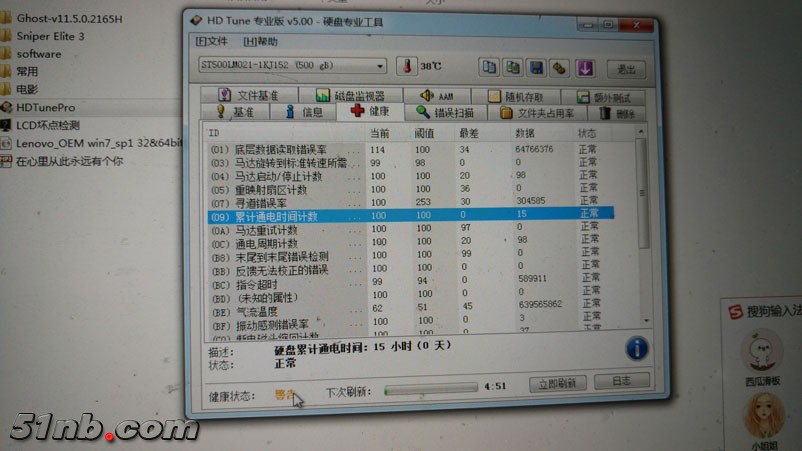Open the HDTunePro folder on desktop
Viewport: 802px width, 451px height.
click(x=46, y=107)
